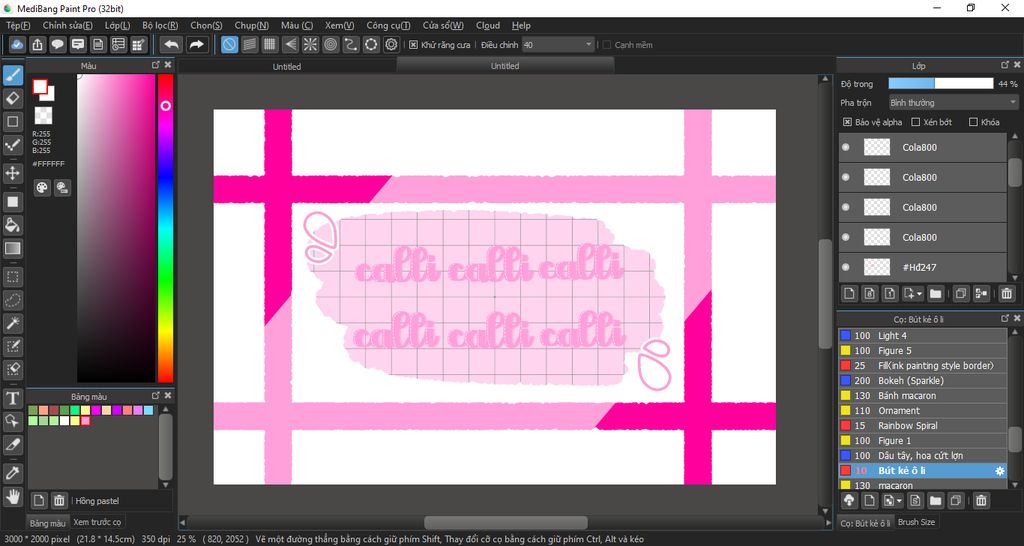Select the Rainbow Spiral brush
The height and width of the screenshot is (546, 1024).
point(923,426)
